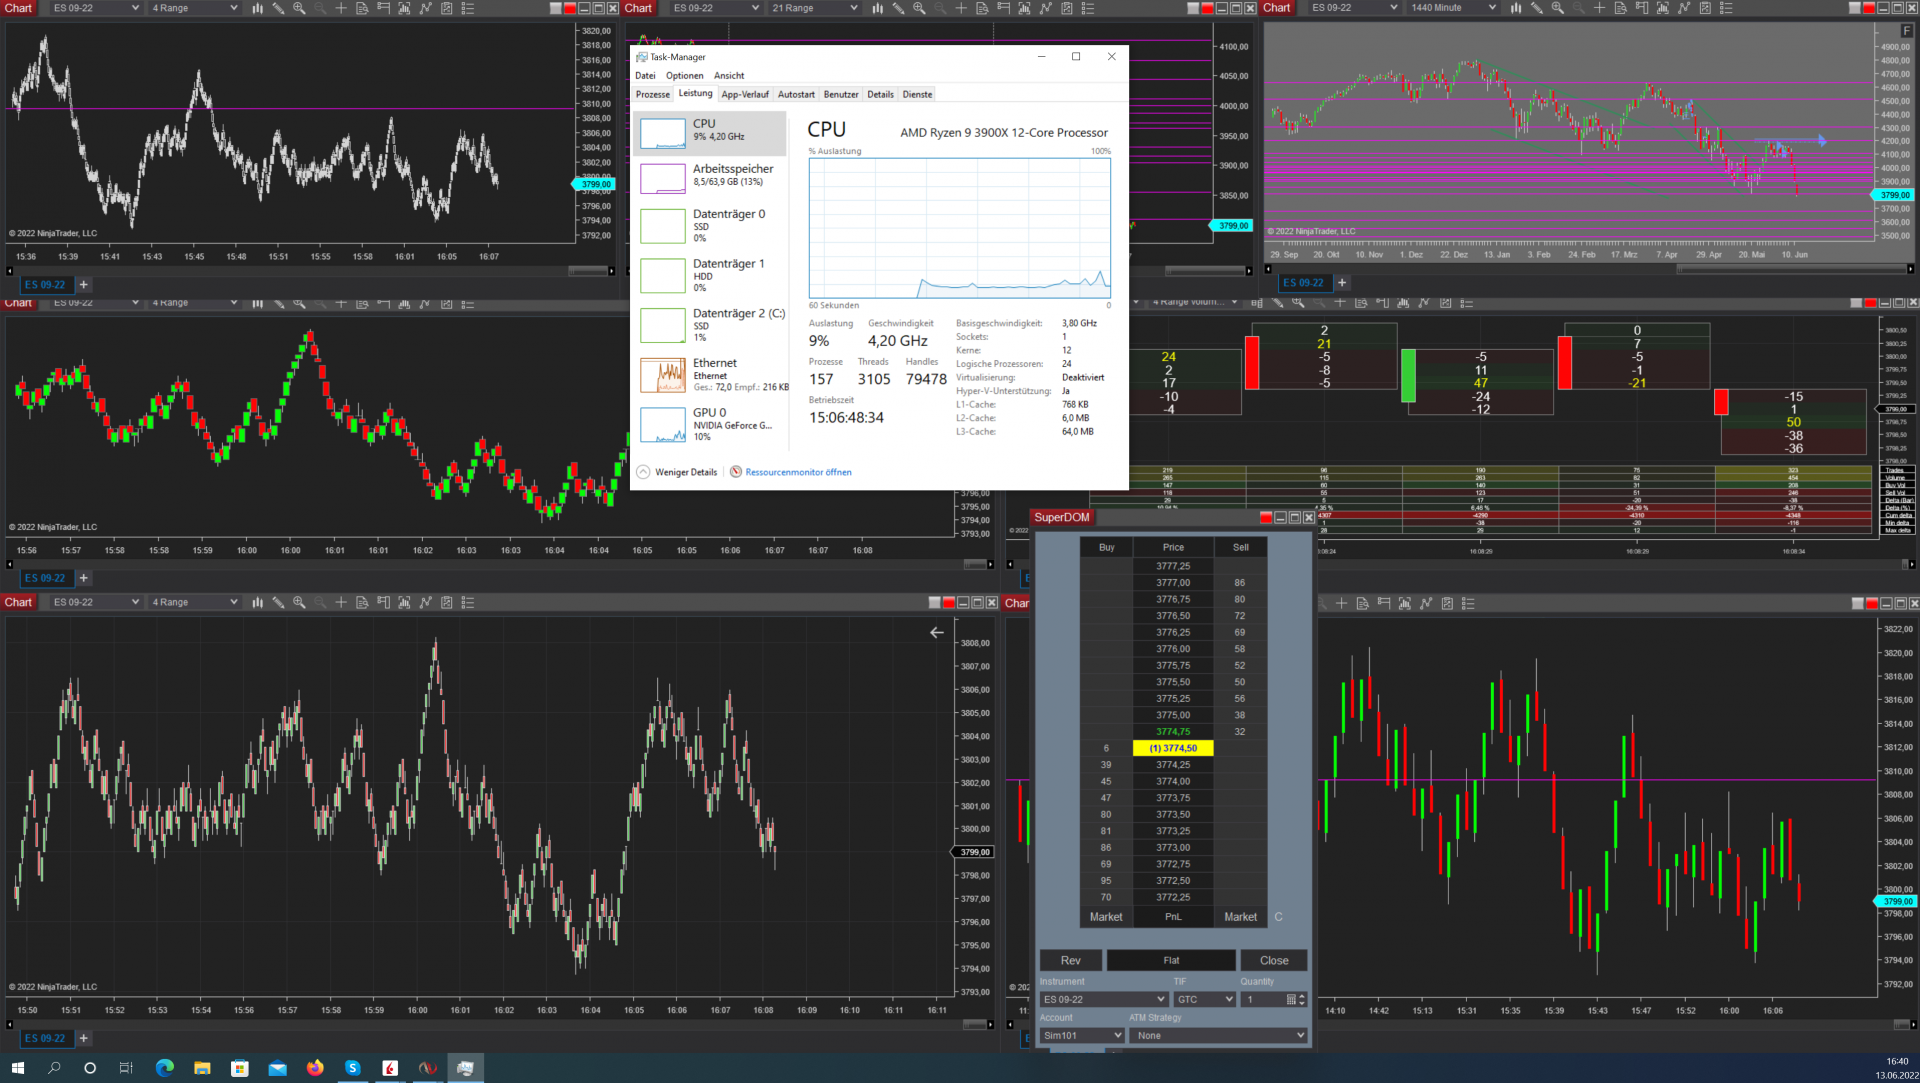Toggle gray interval link square on top-left chart

556,8
